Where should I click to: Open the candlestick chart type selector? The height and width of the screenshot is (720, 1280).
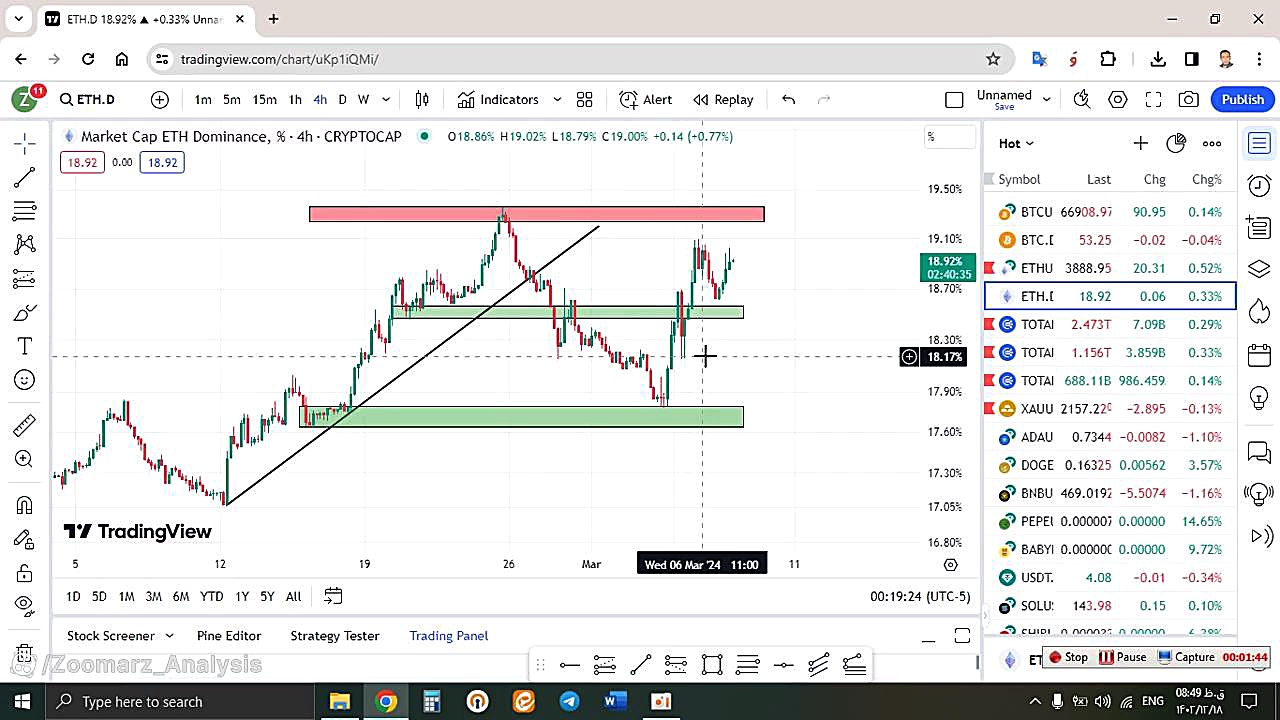click(422, 99)
